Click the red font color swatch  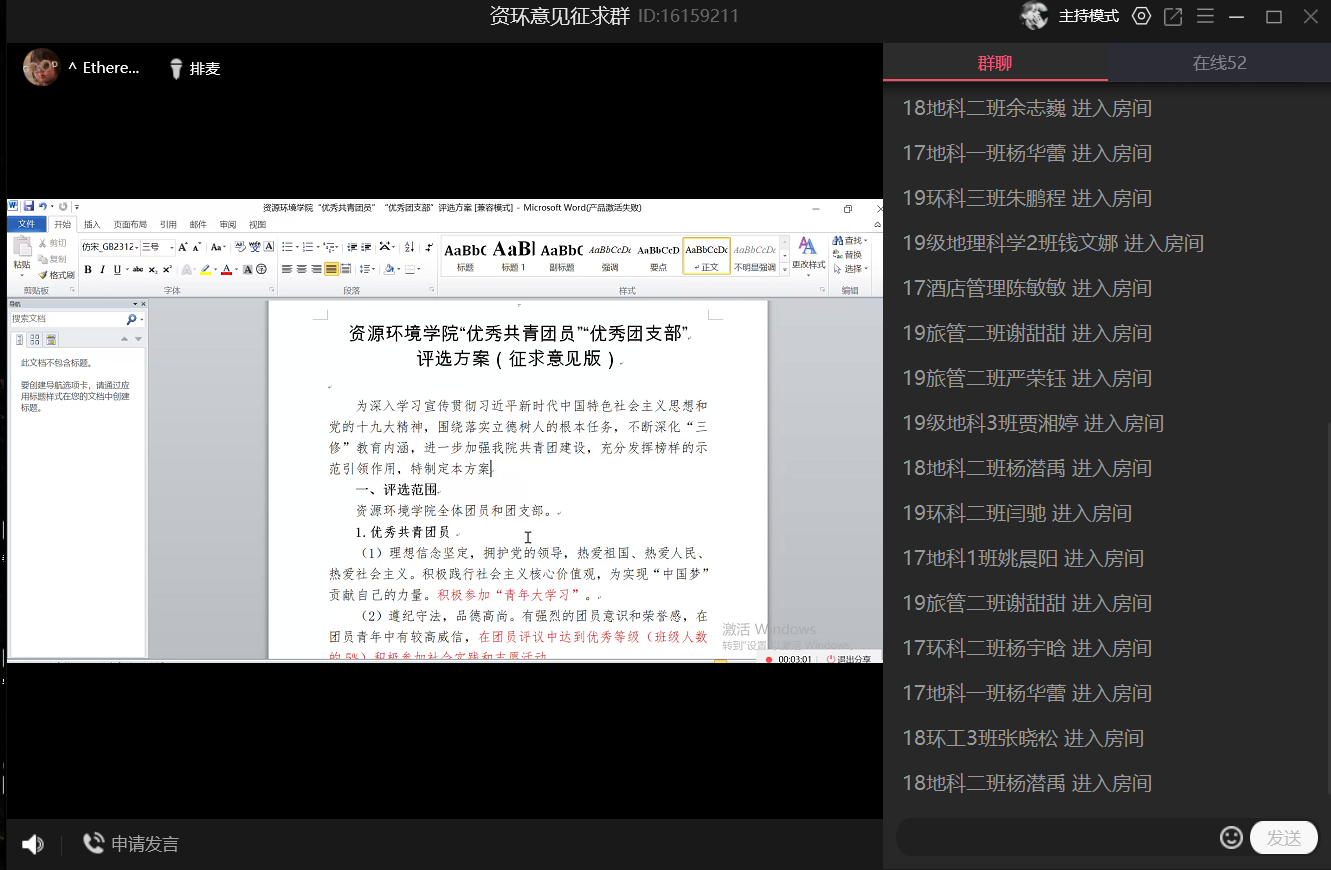pyautogui.click(x=226, y=269)
